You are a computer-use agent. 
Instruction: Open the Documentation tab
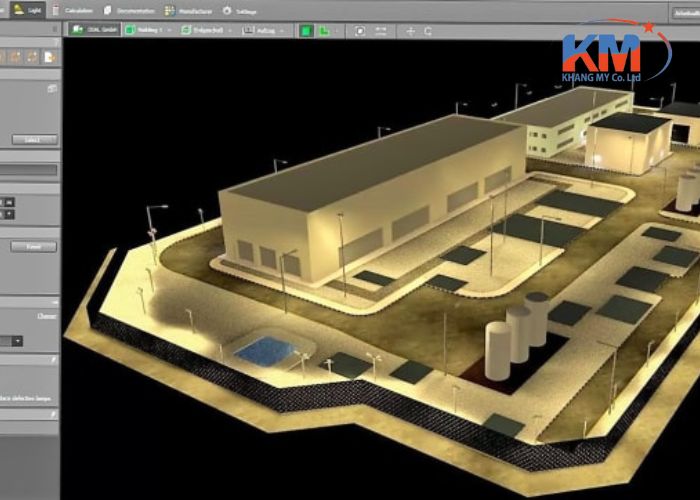point(129,10)
